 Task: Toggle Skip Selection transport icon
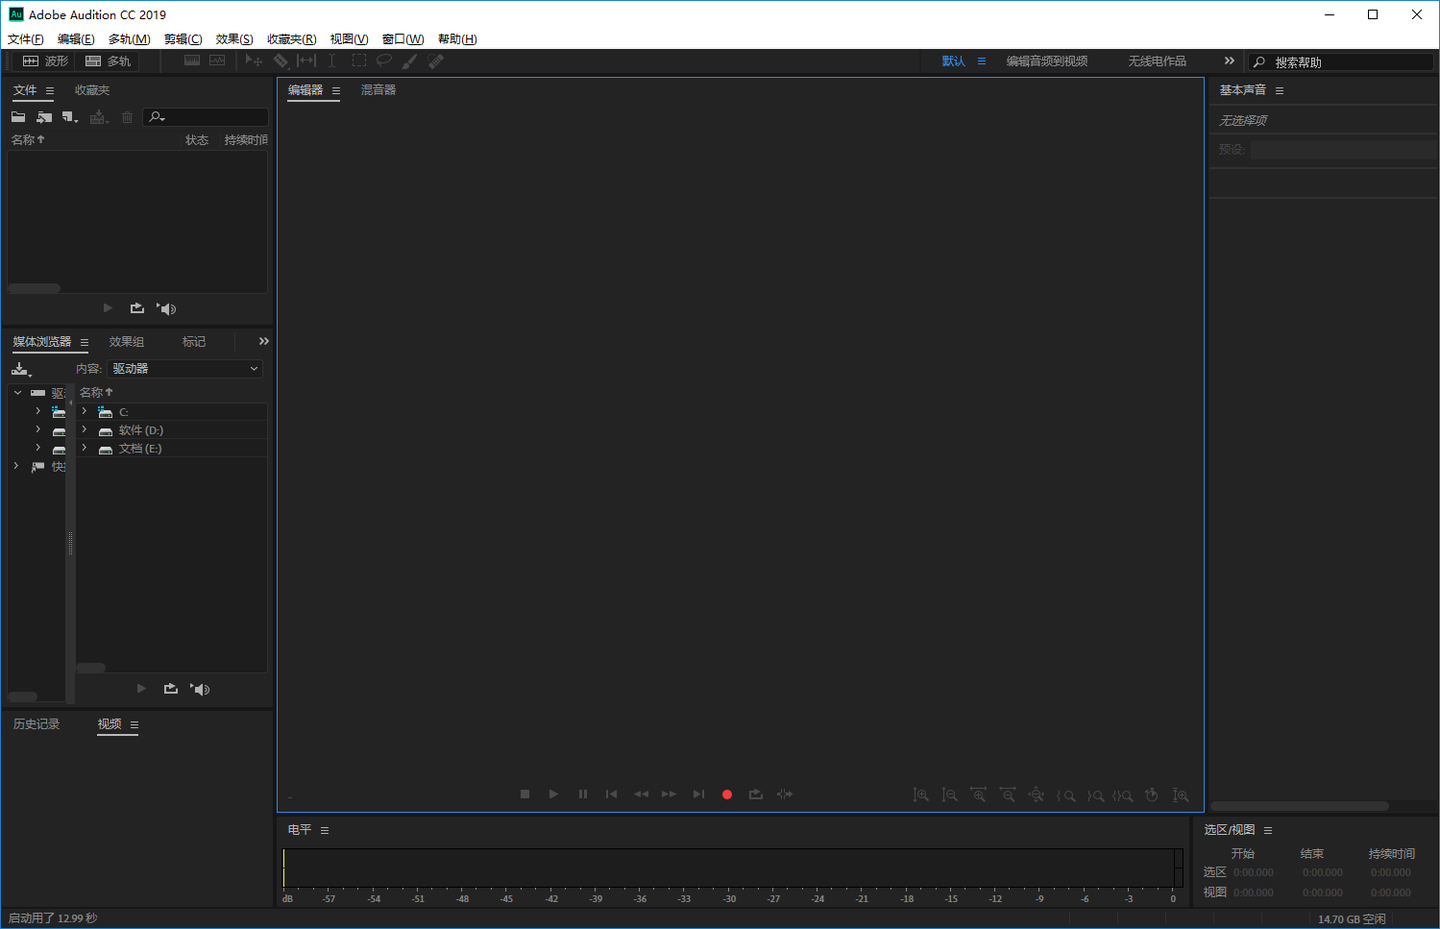tap(785, 794)
